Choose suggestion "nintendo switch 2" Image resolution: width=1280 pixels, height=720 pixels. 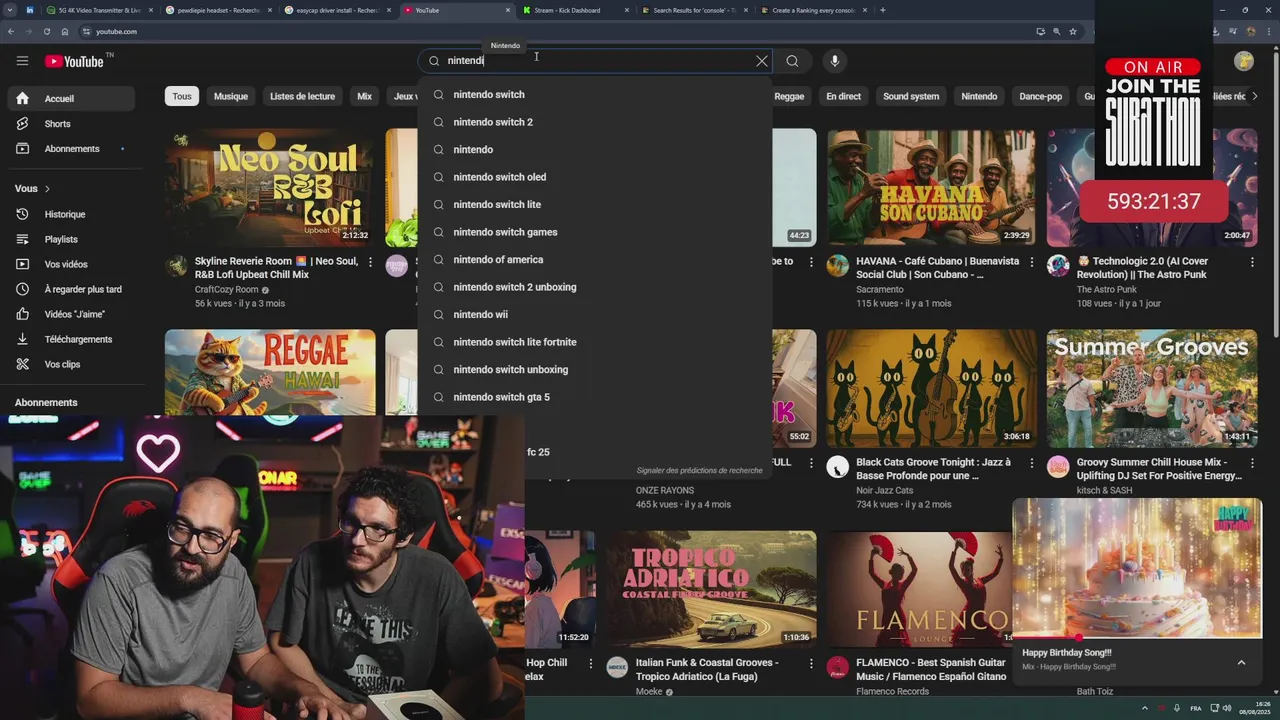595,122
